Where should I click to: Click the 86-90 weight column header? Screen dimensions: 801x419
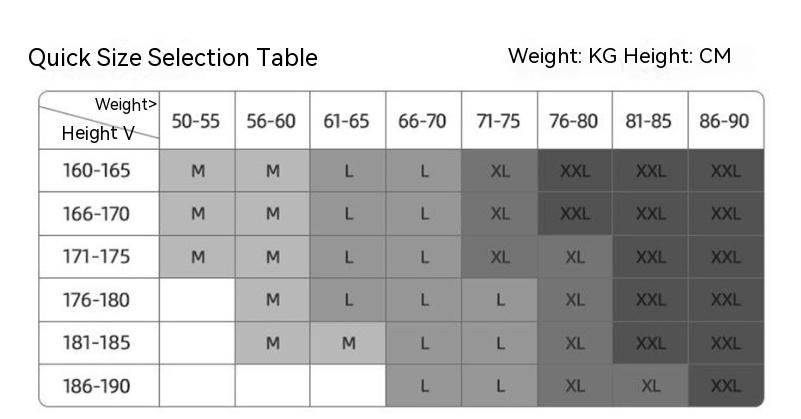(725, 121)
